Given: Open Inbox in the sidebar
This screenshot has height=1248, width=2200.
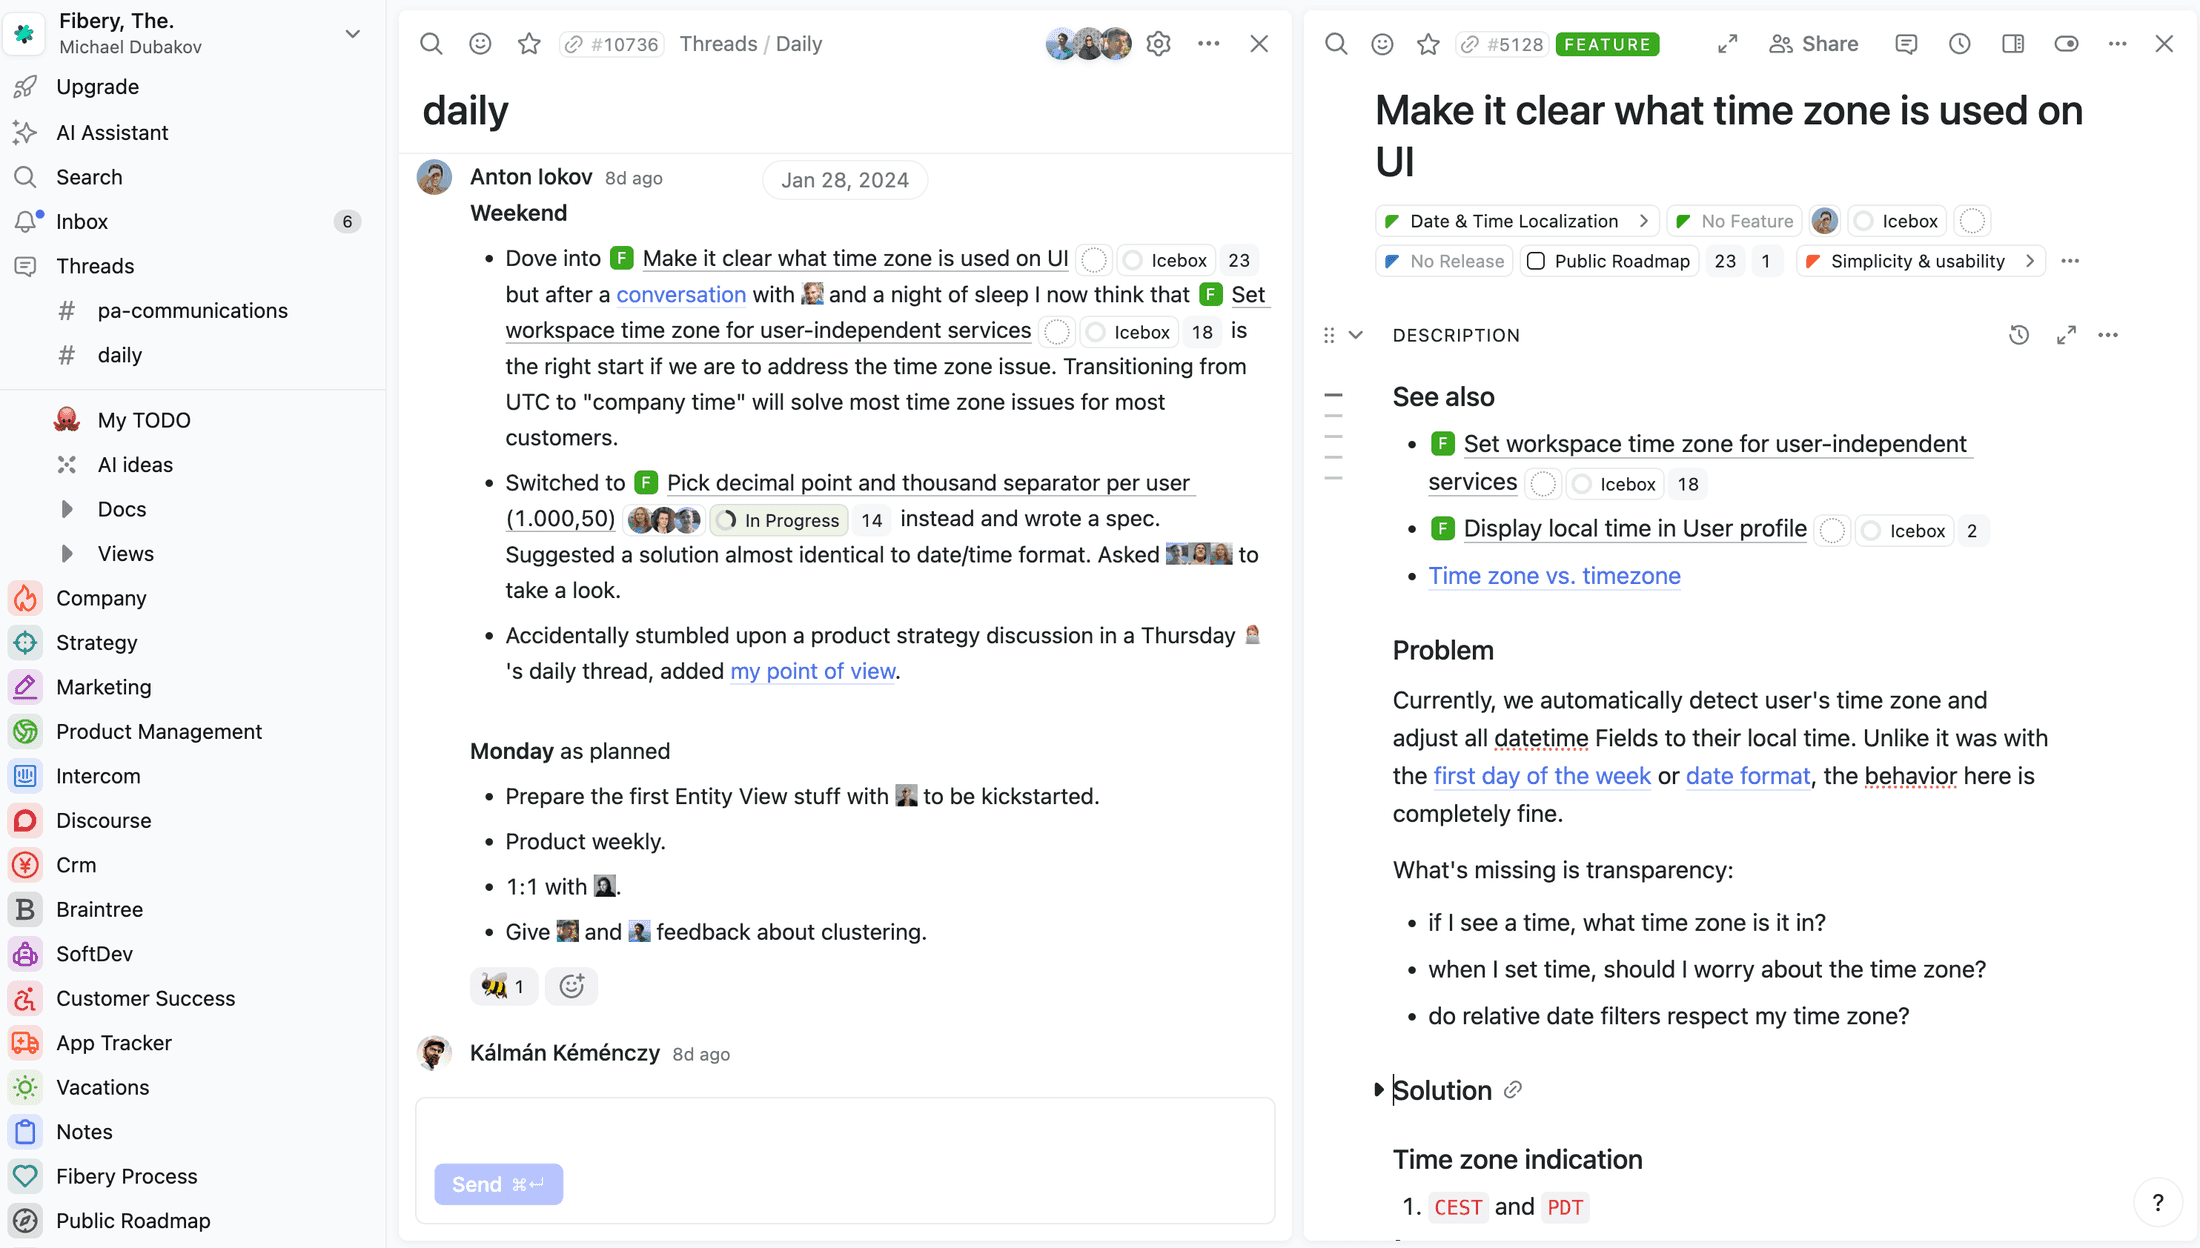Looking at the screenshot, I should (82, 221).
